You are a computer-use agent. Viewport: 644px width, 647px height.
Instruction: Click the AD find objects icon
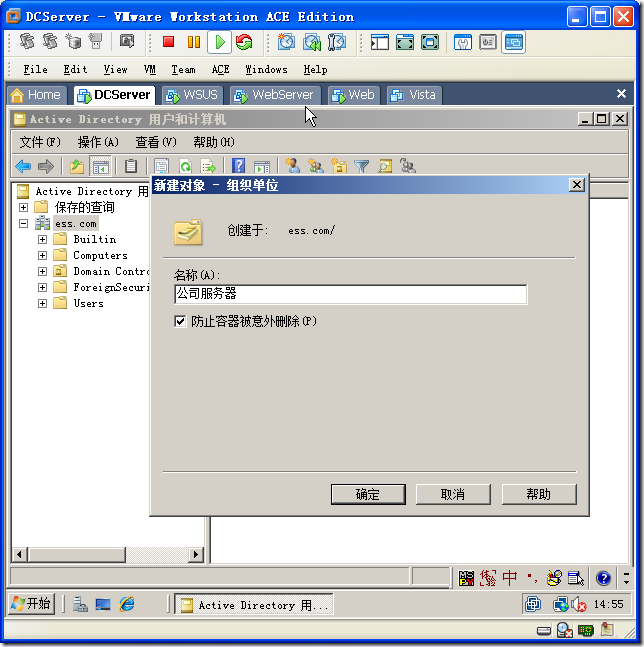point(385,166)
